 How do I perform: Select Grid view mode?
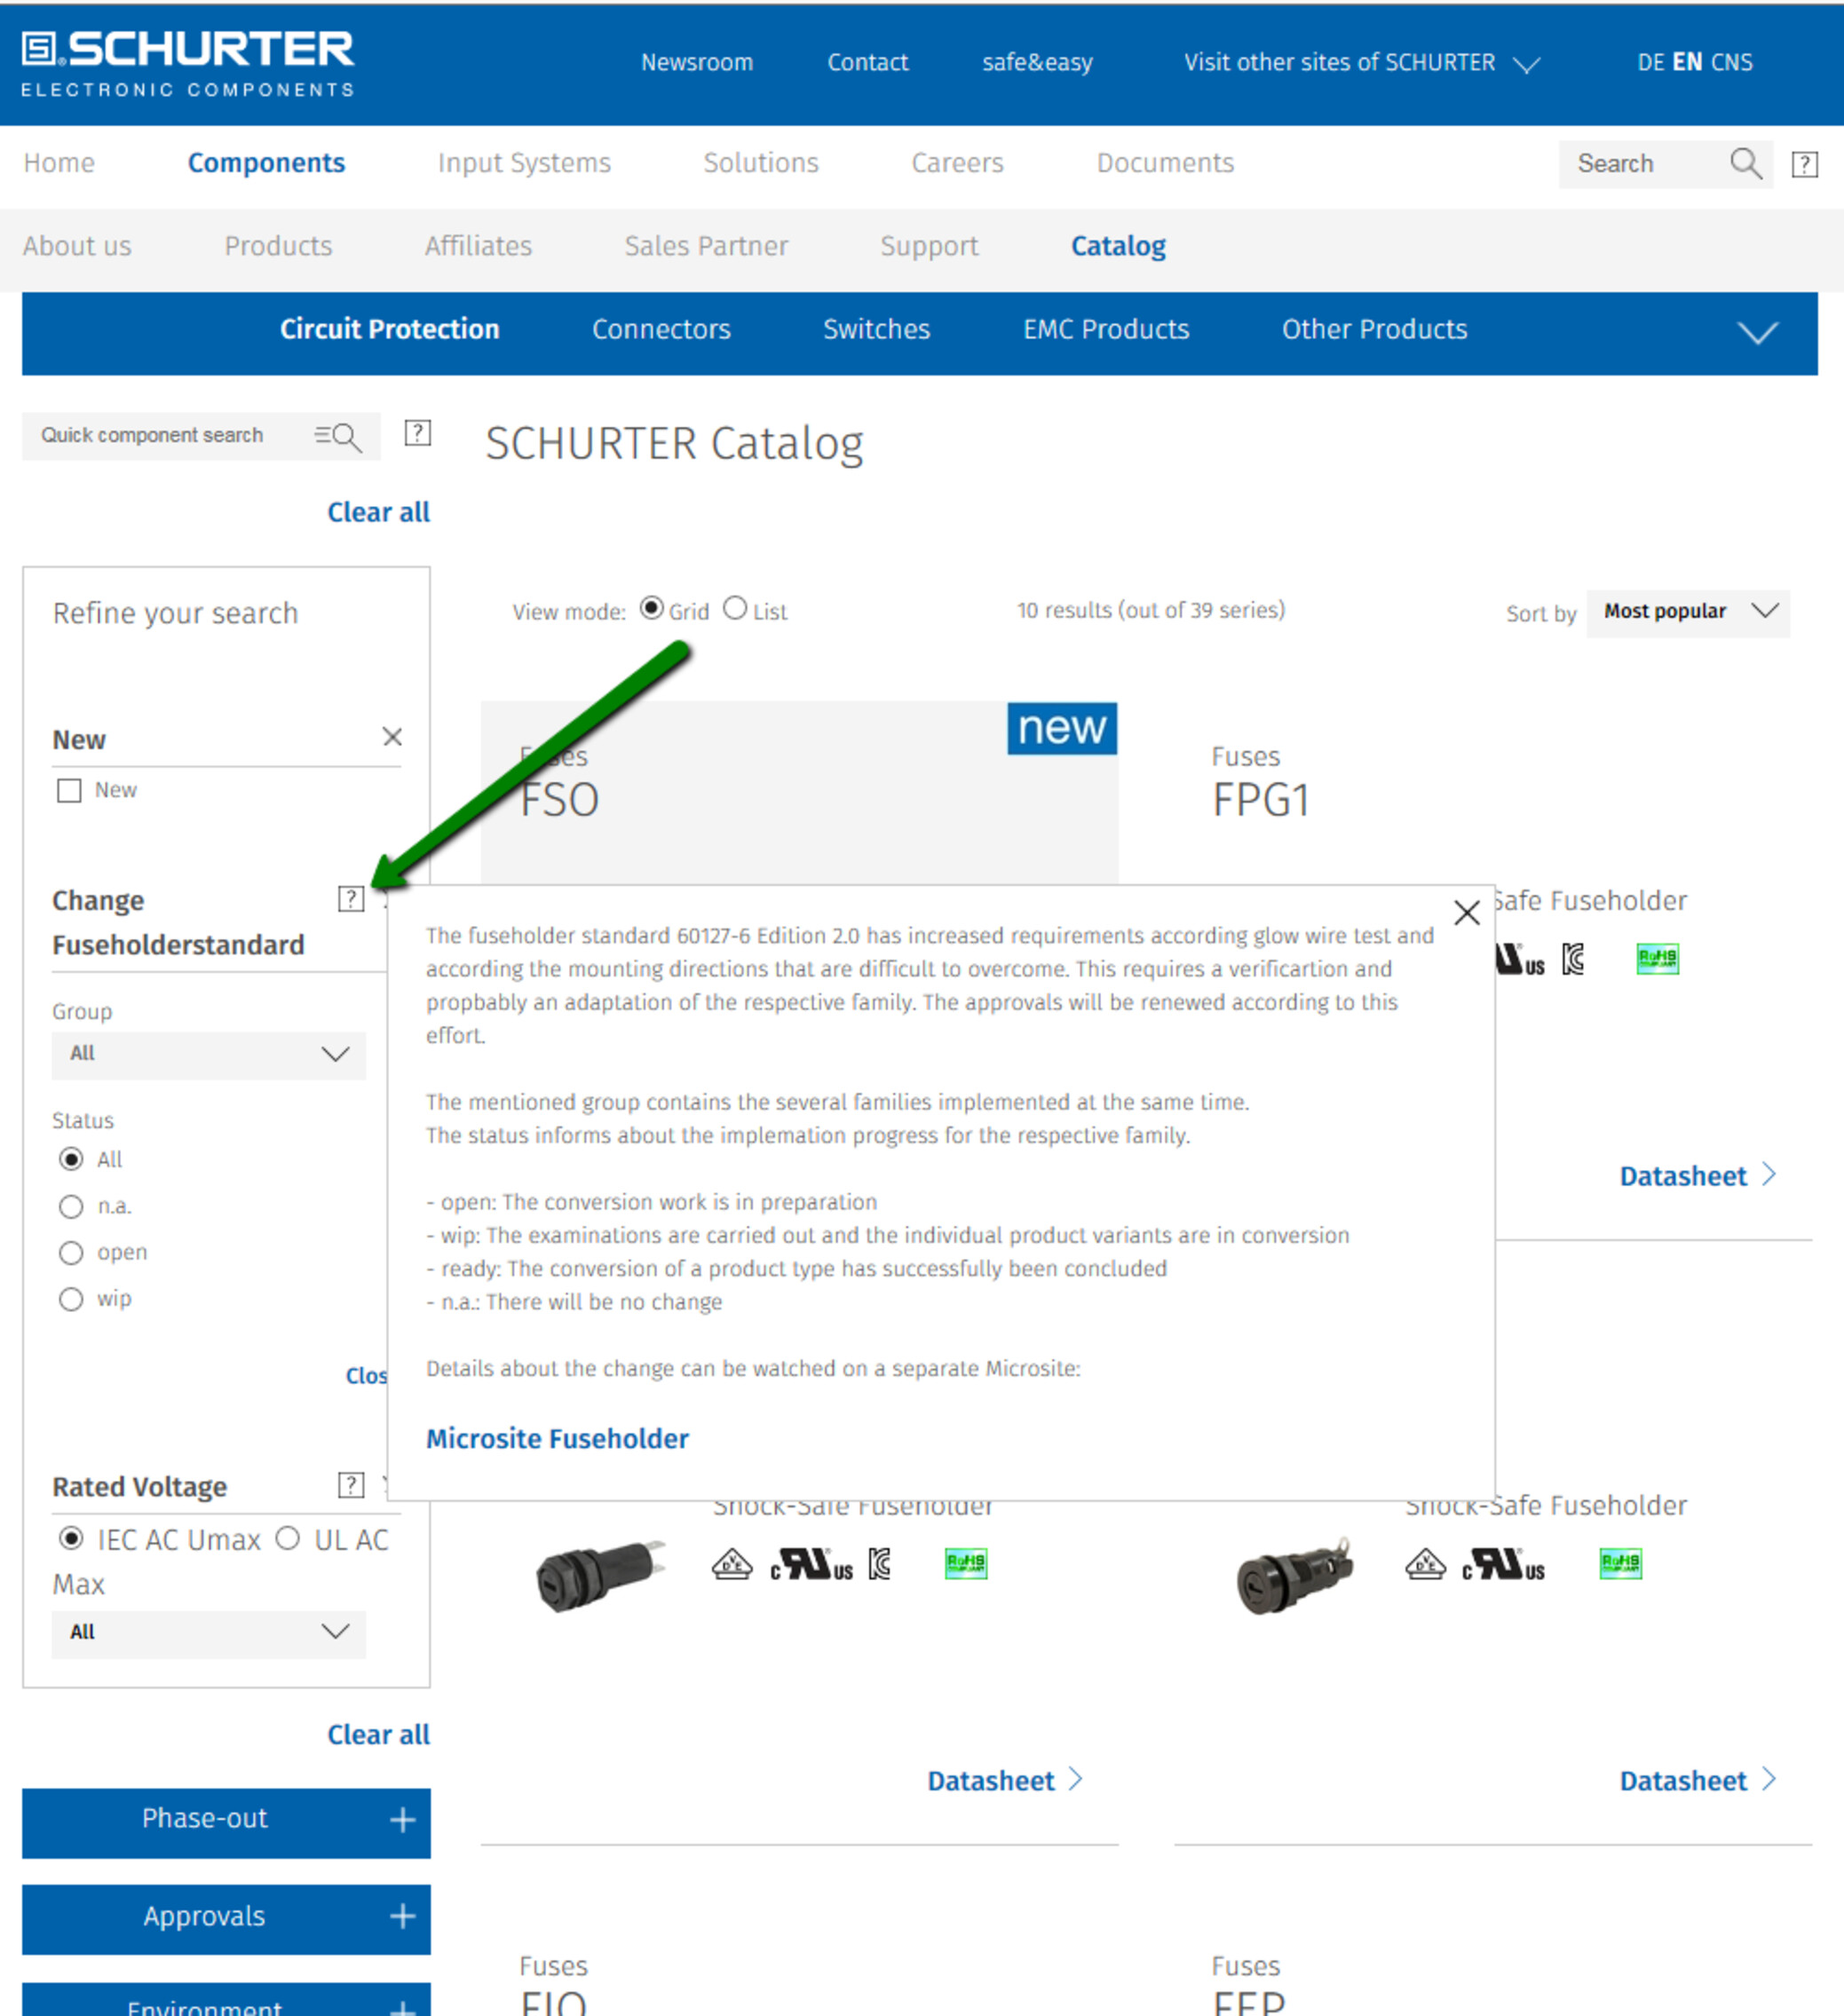click(652, 608)
